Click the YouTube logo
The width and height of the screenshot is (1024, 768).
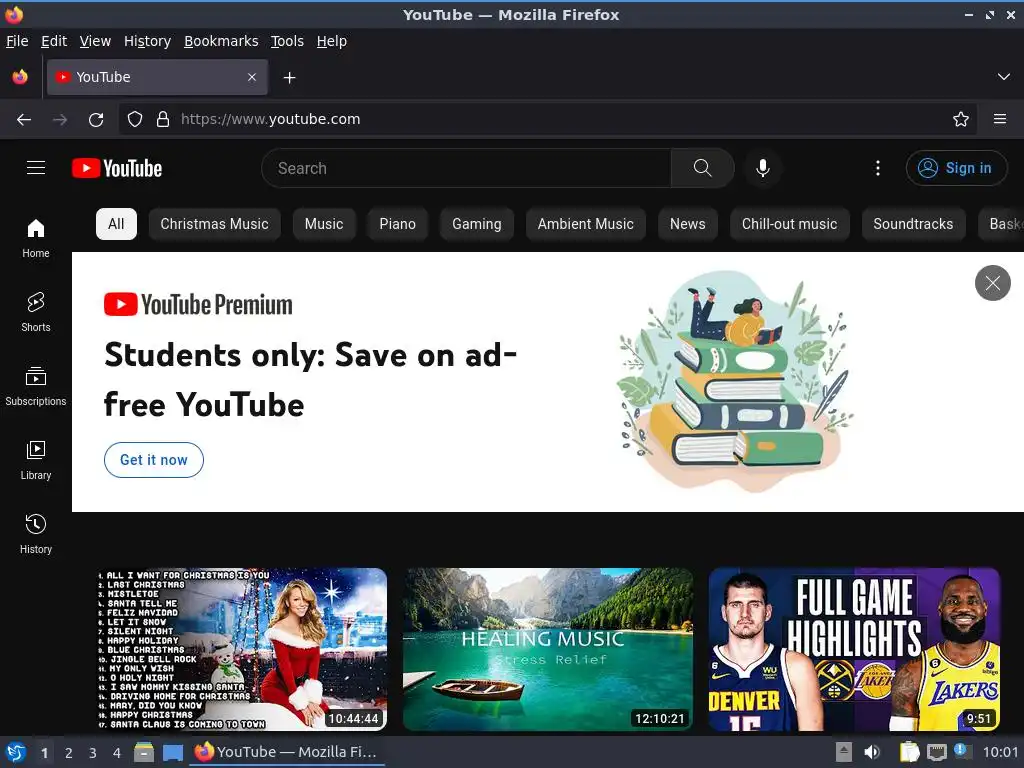117,168
